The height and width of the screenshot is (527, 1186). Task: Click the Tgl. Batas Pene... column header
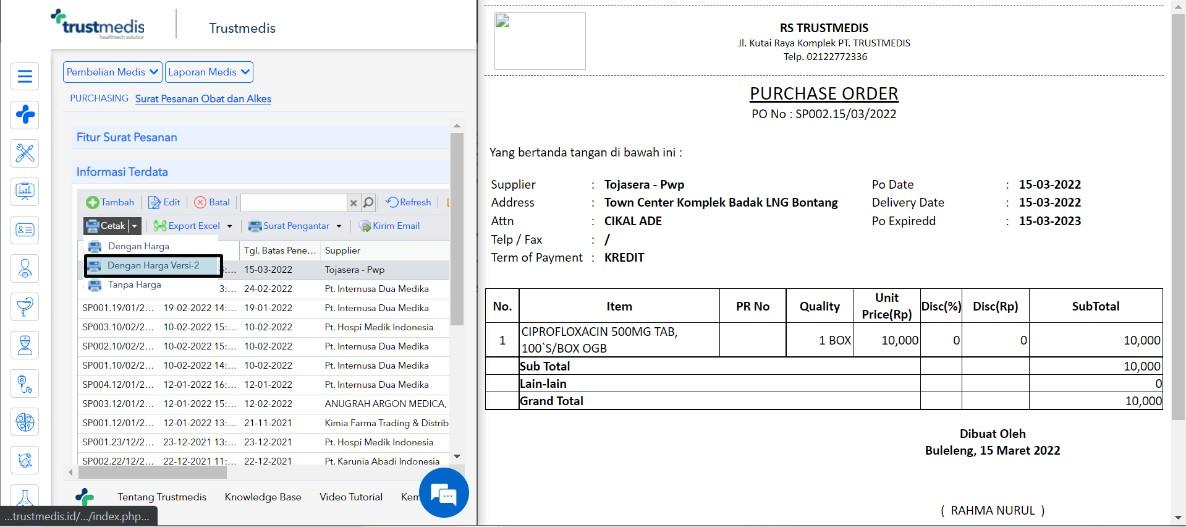coord(279,250)
